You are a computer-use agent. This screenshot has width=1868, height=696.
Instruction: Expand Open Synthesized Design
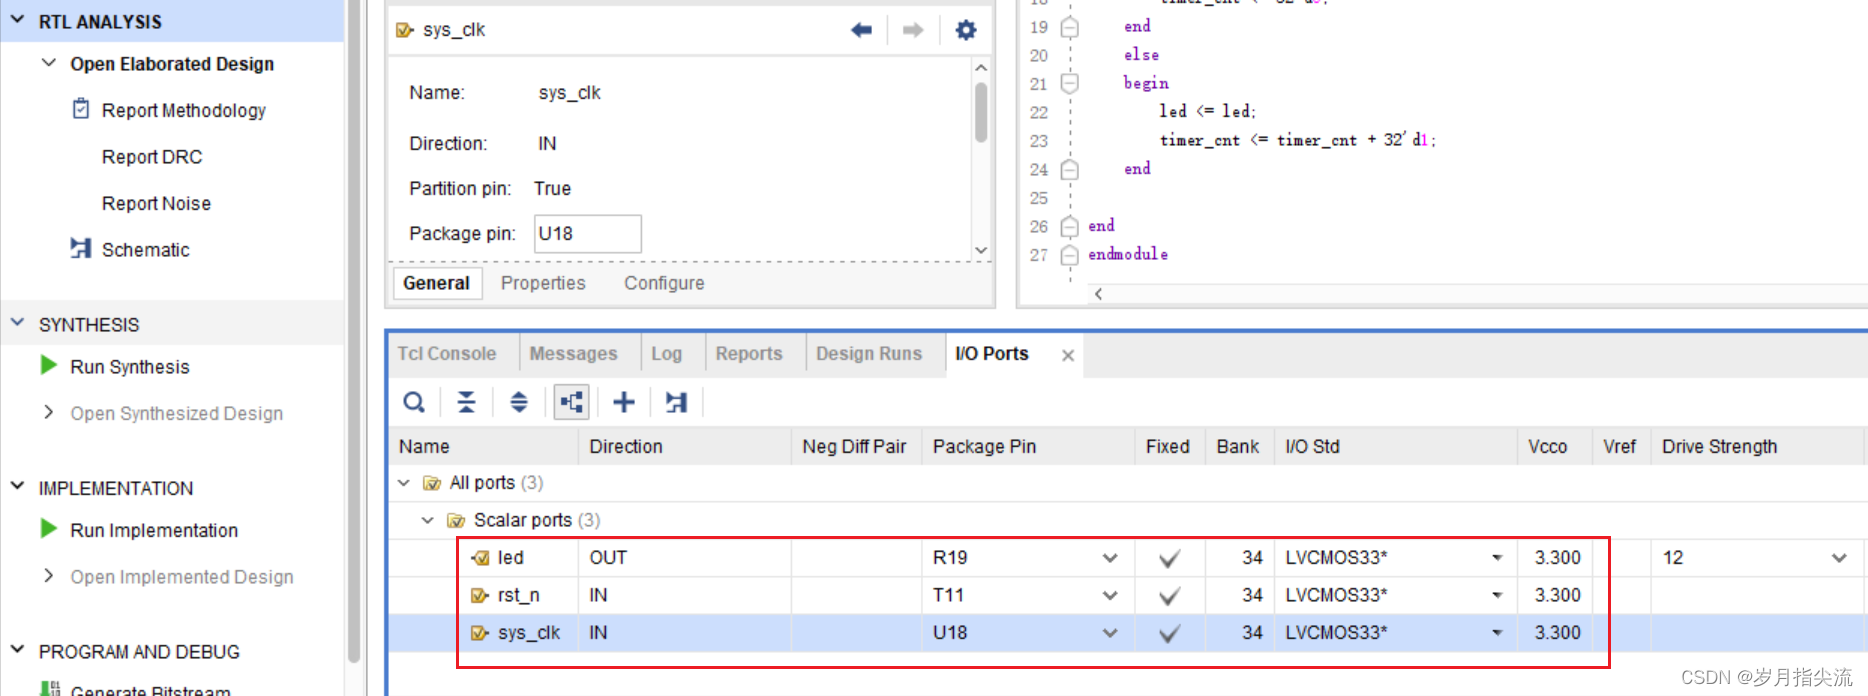pyautogui.click(x=48, y=412)
